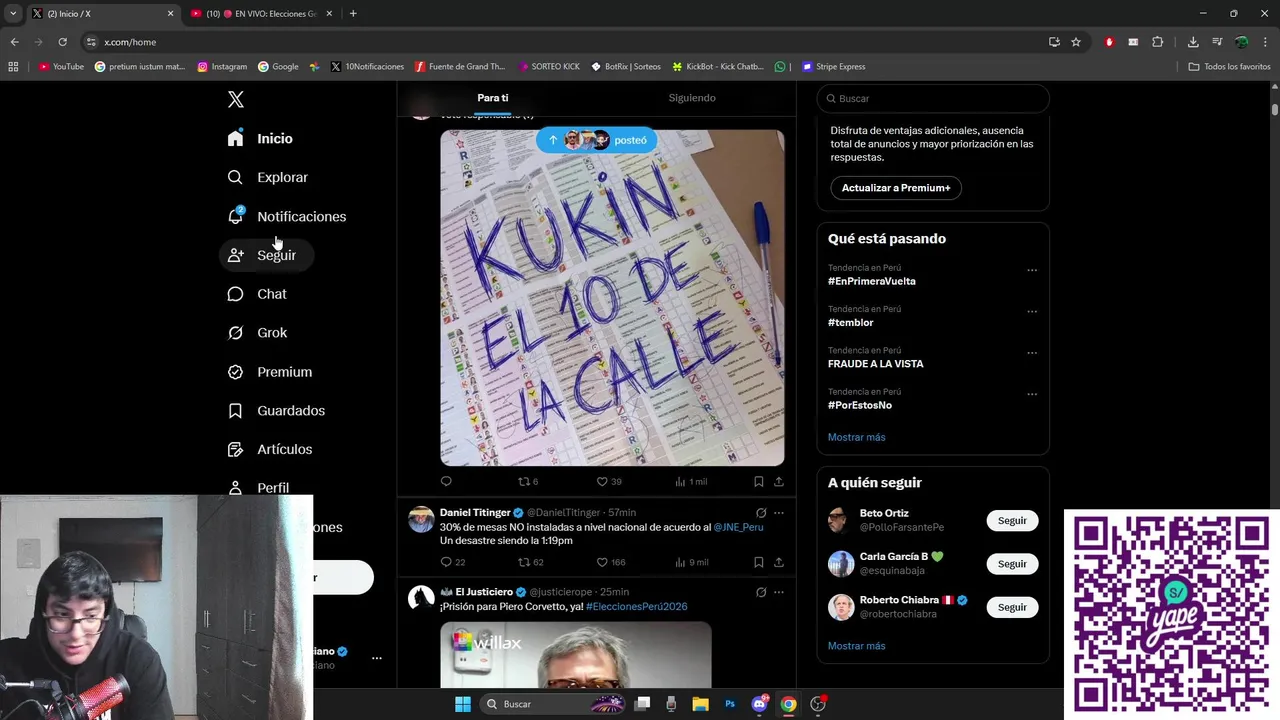Repost the KUKIN ballot post

tap(527, 481)
